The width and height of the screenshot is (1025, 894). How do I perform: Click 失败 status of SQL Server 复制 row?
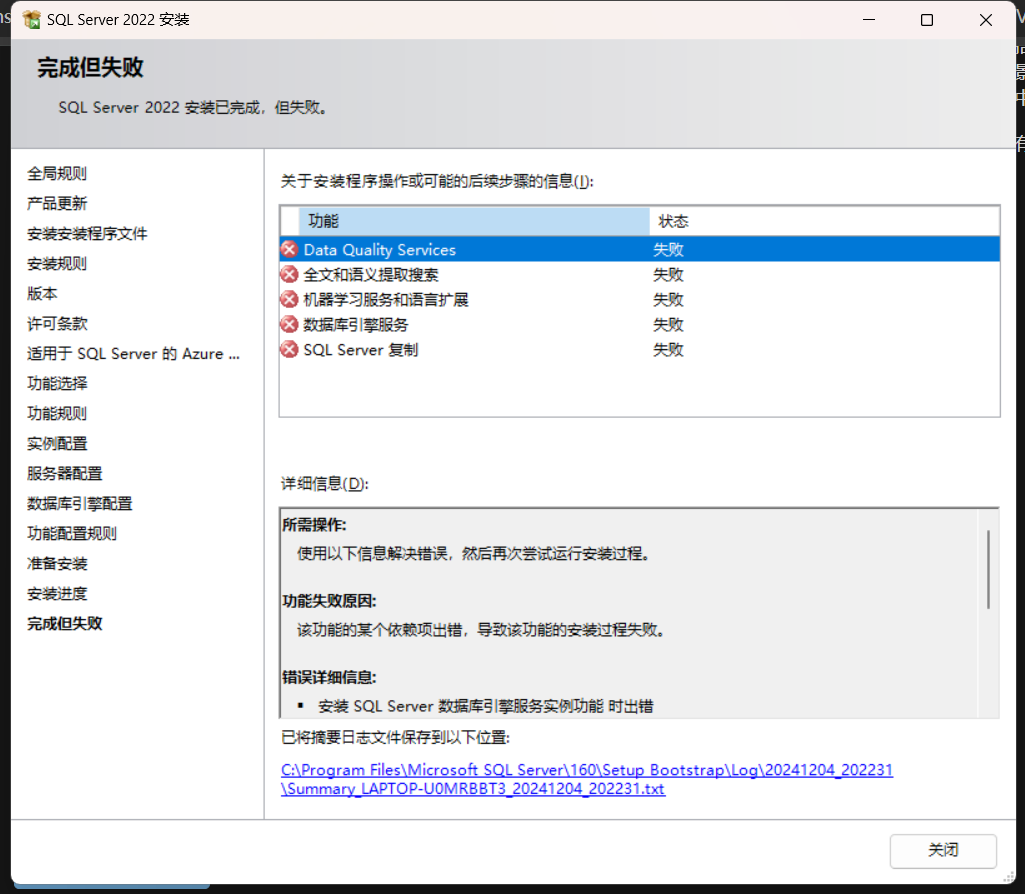668,350
